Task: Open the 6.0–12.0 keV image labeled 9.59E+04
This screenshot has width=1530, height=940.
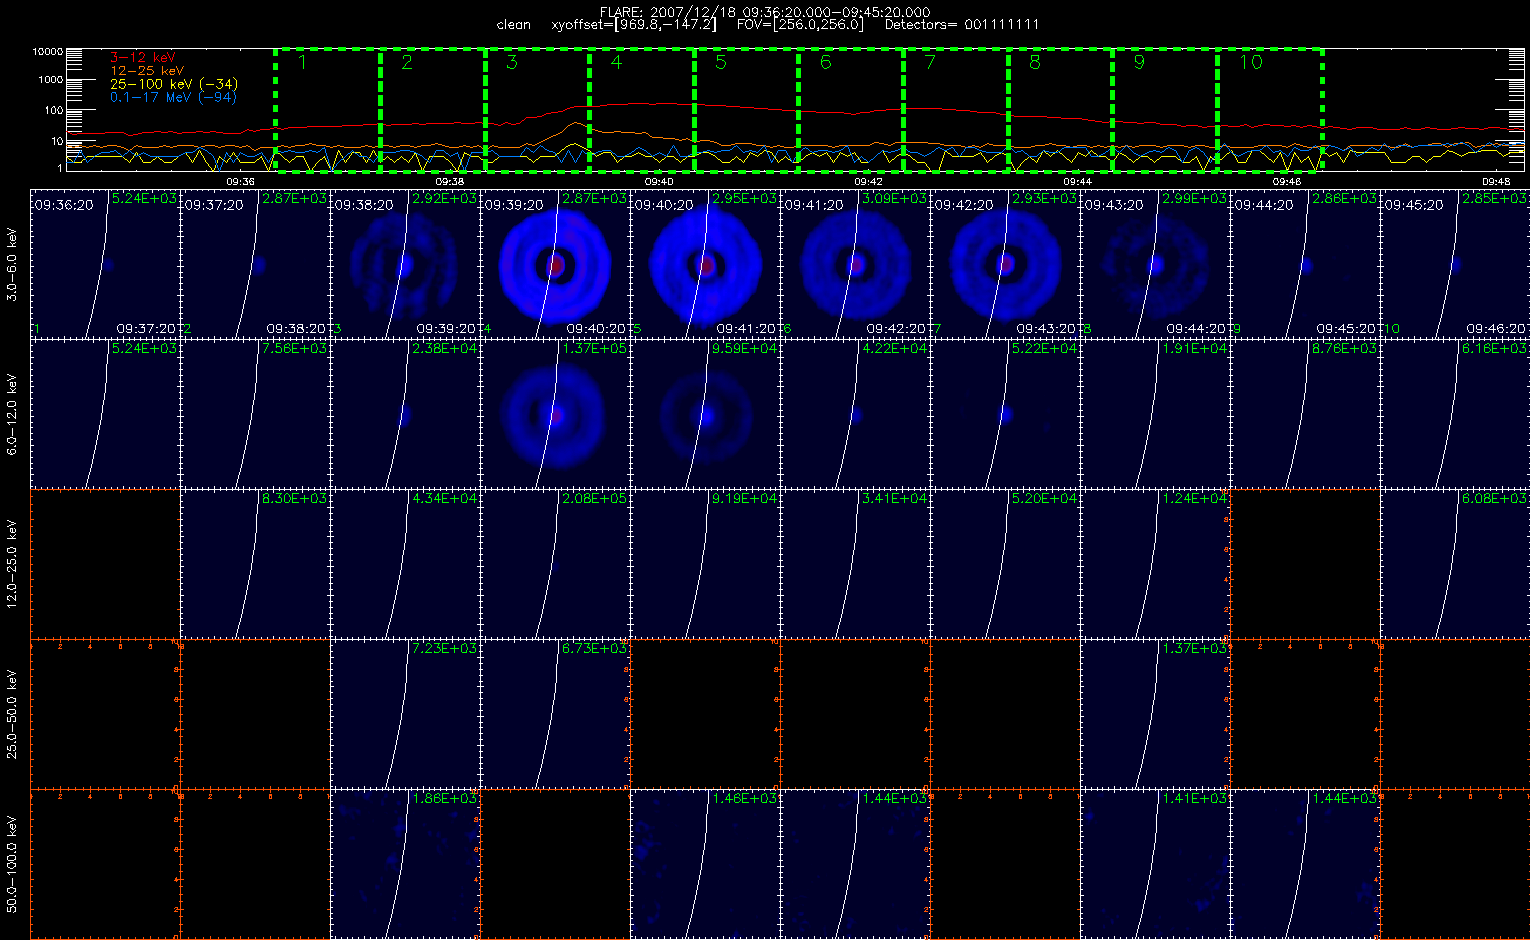Action: coord(705,413)
